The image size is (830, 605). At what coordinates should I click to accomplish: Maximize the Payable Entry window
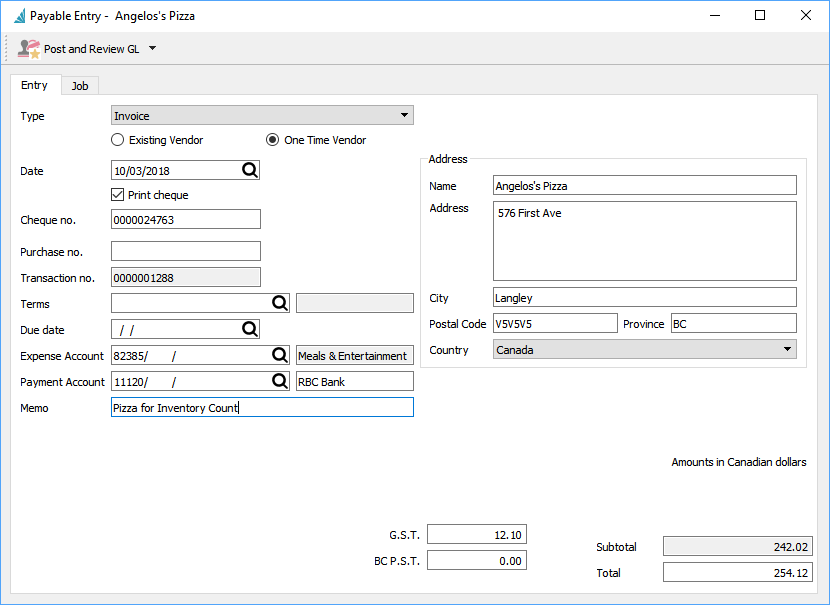click(x=760, y=16)
